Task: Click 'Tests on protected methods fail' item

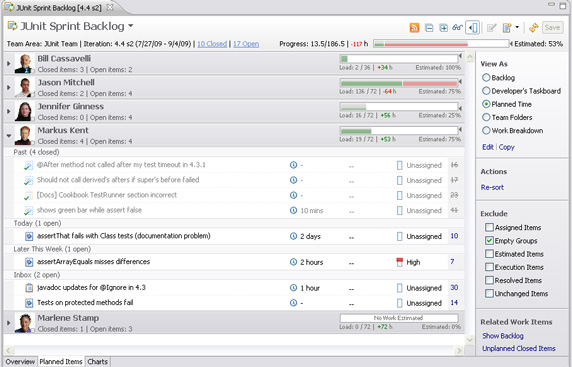Action: pos(85,302)
